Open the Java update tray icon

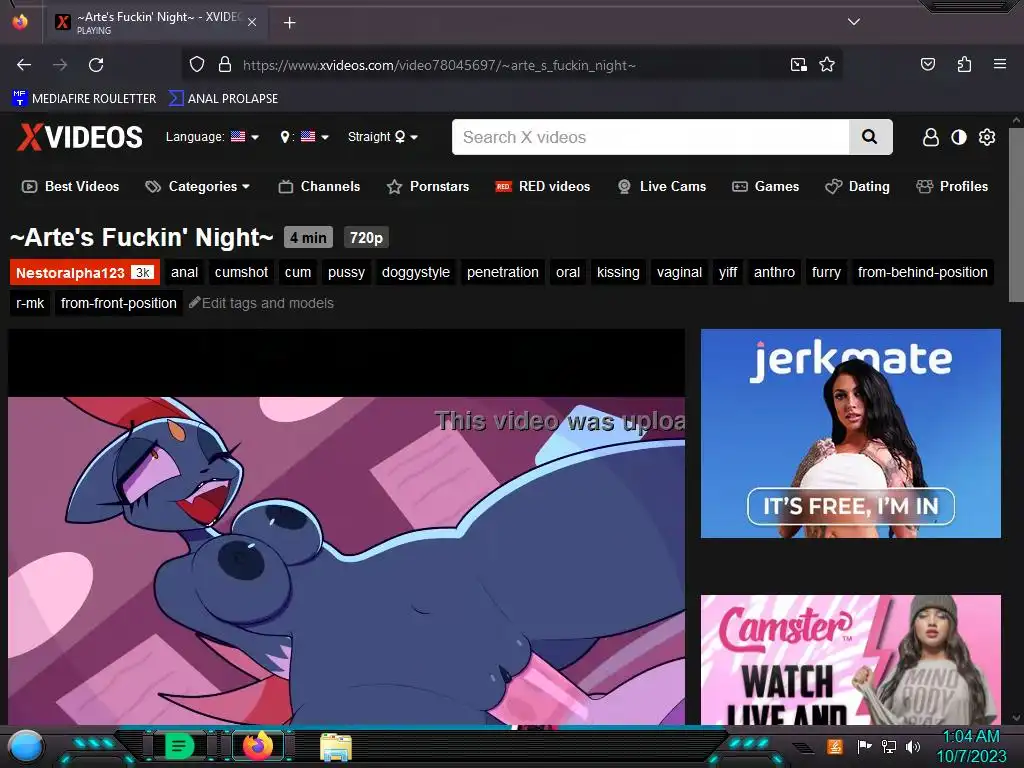(x=835, y=746)
